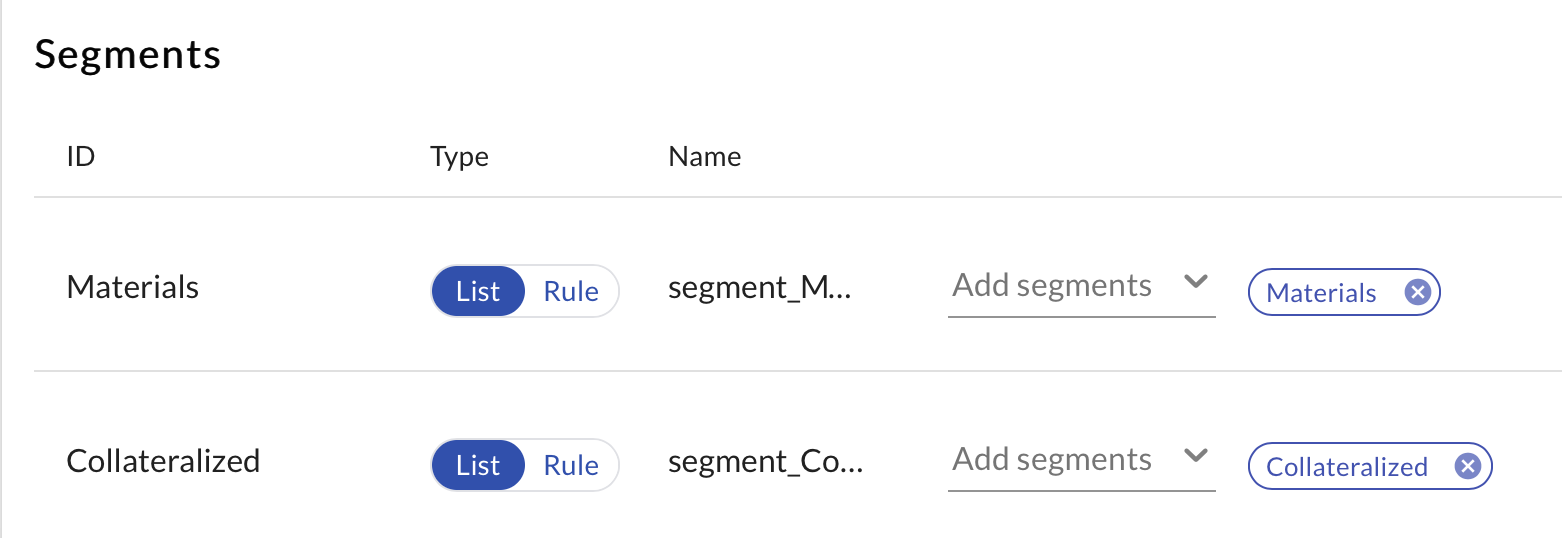The image size is (1562, 538).
Task: Focus the Add segments field in Collateralized row
Action: [1052, 460]
